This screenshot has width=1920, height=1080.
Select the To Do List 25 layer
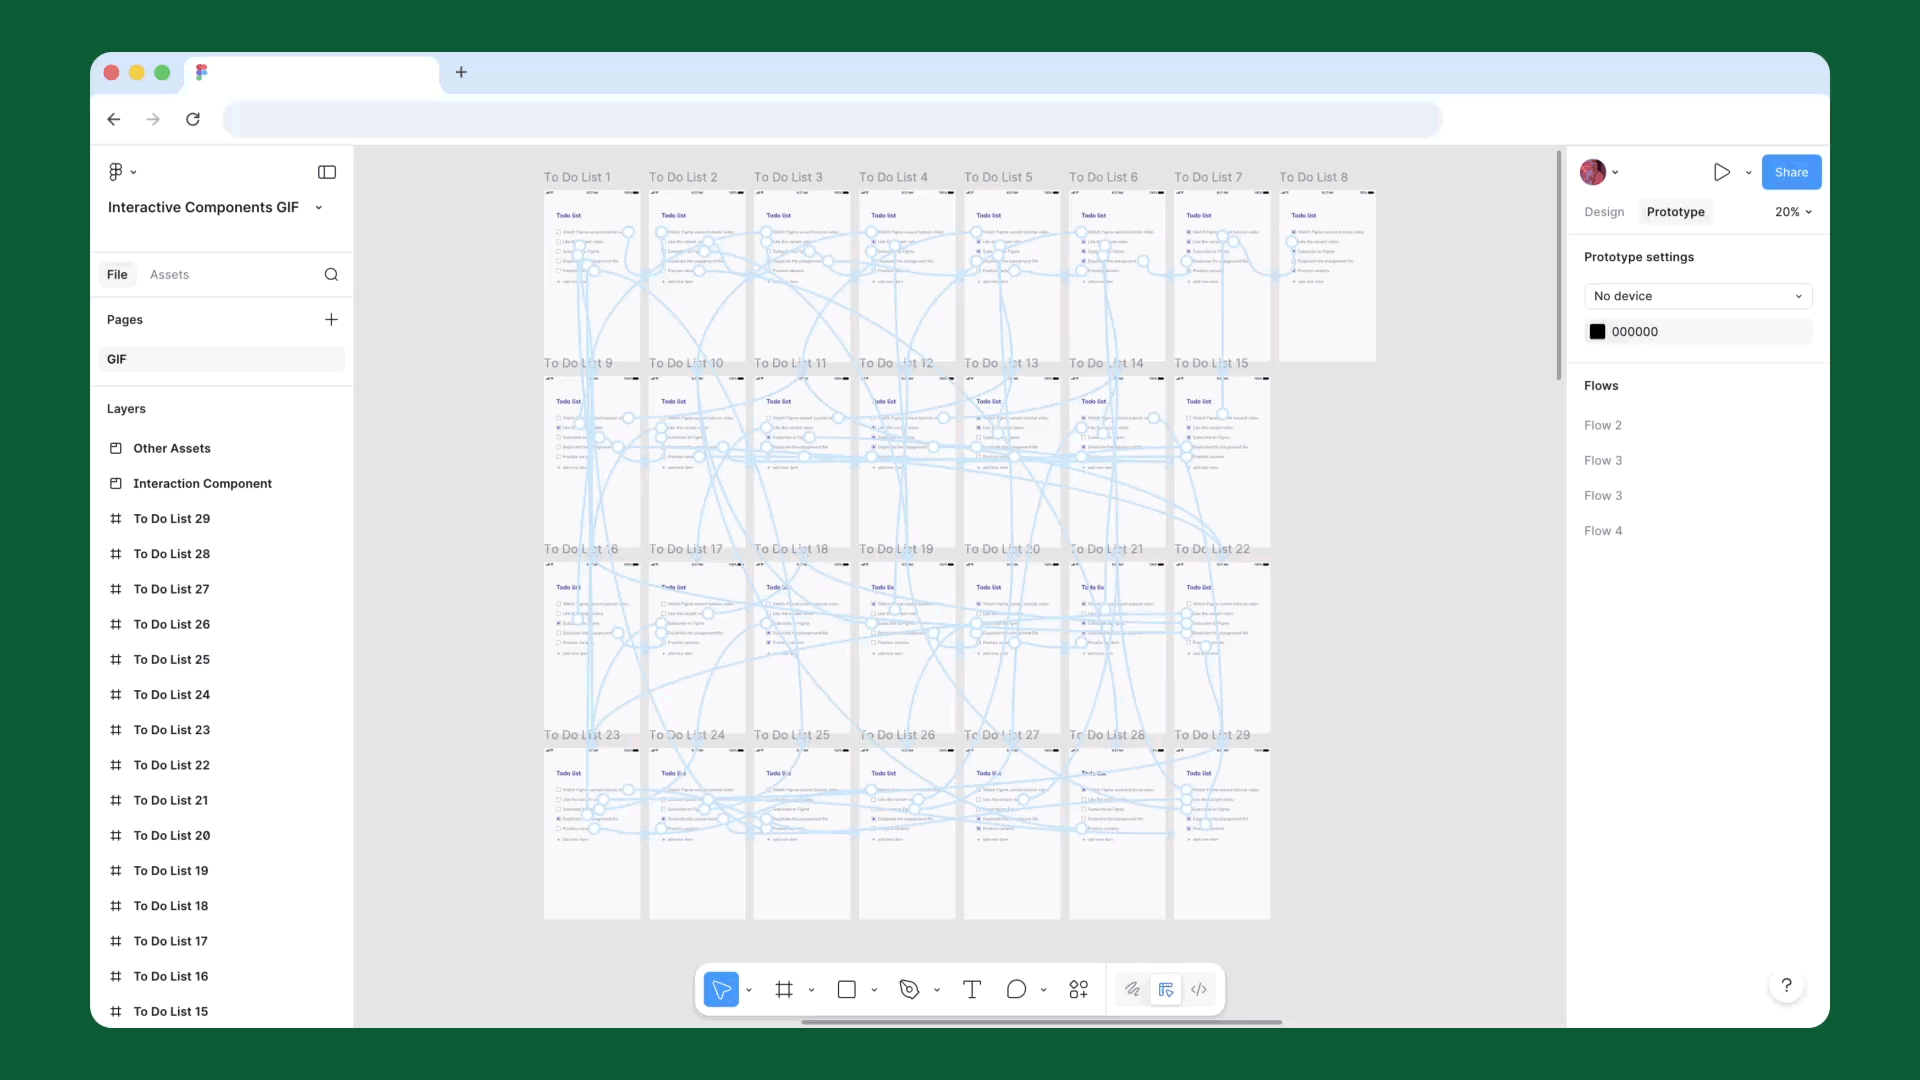coord(171,659)
